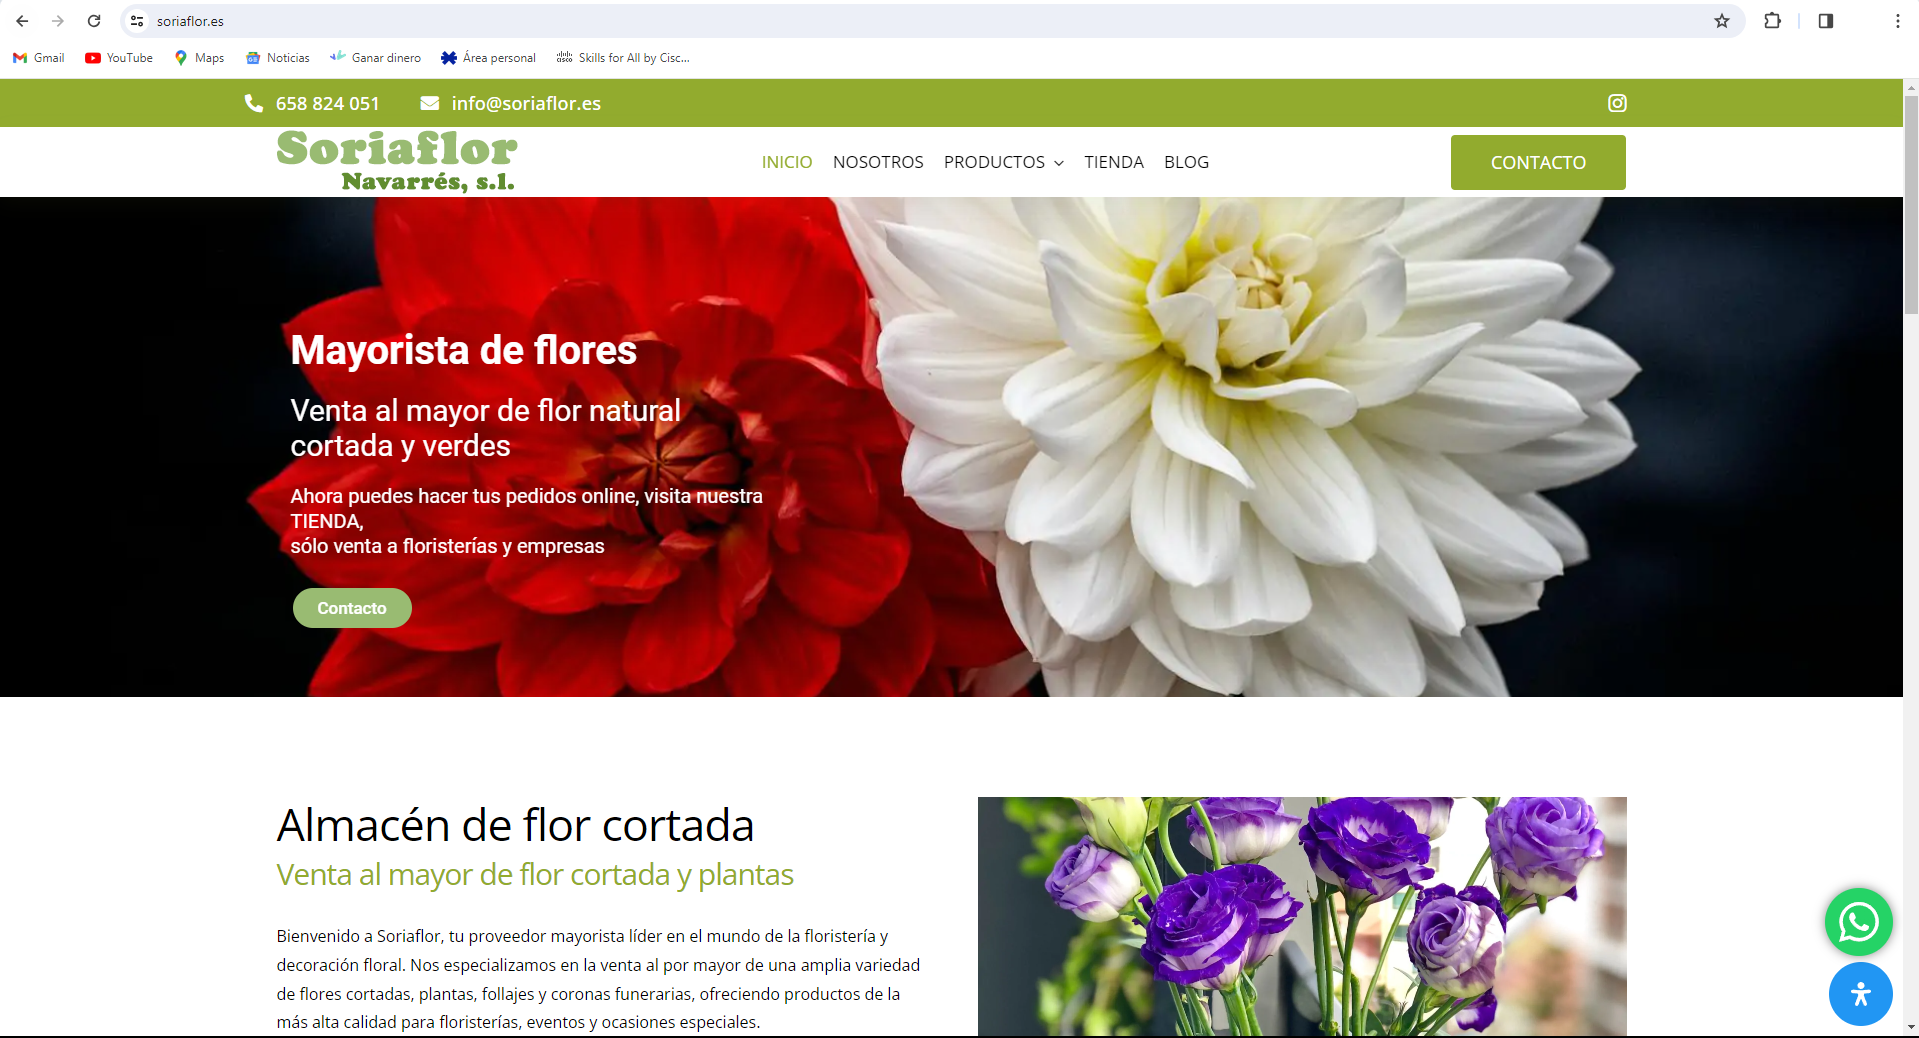
Task: Open Soriaflor's Instagram icon
Action: pyautogui.click(x=1617, y=103)
